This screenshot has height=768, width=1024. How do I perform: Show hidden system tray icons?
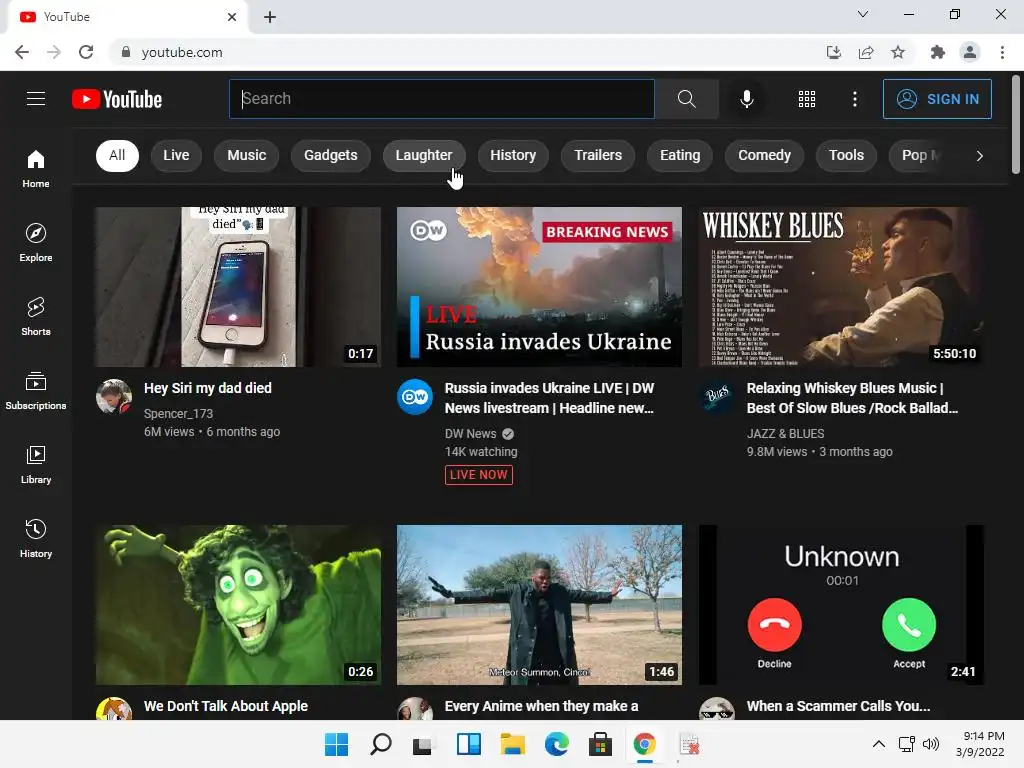tap(879, 744)
